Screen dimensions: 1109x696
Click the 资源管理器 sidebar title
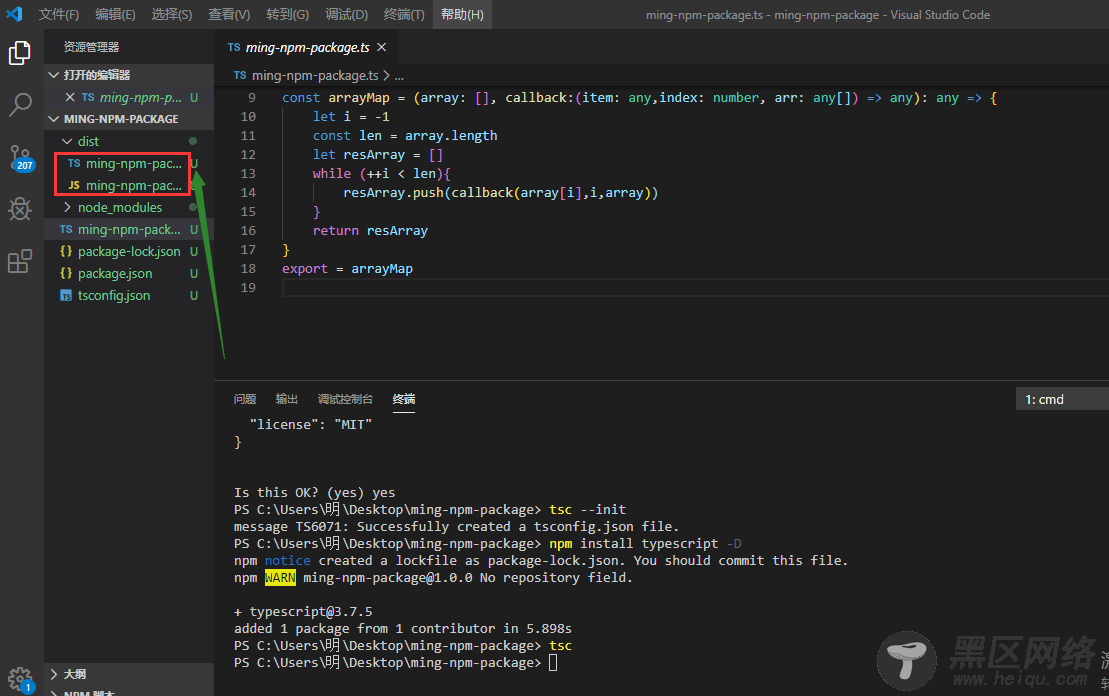[x=91, y=47]
